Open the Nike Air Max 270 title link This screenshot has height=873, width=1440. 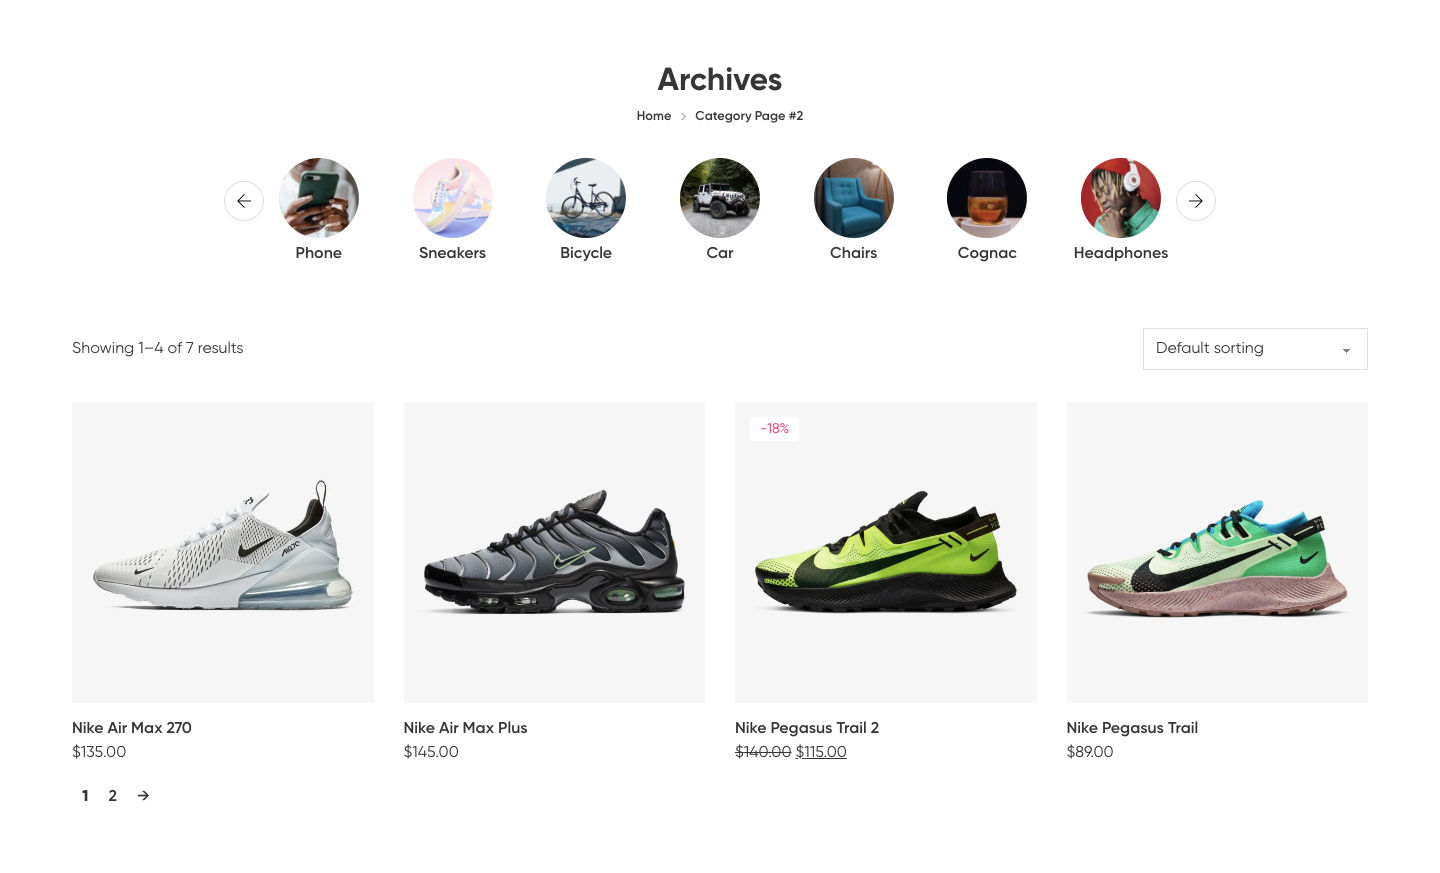[x=132, y=728]
